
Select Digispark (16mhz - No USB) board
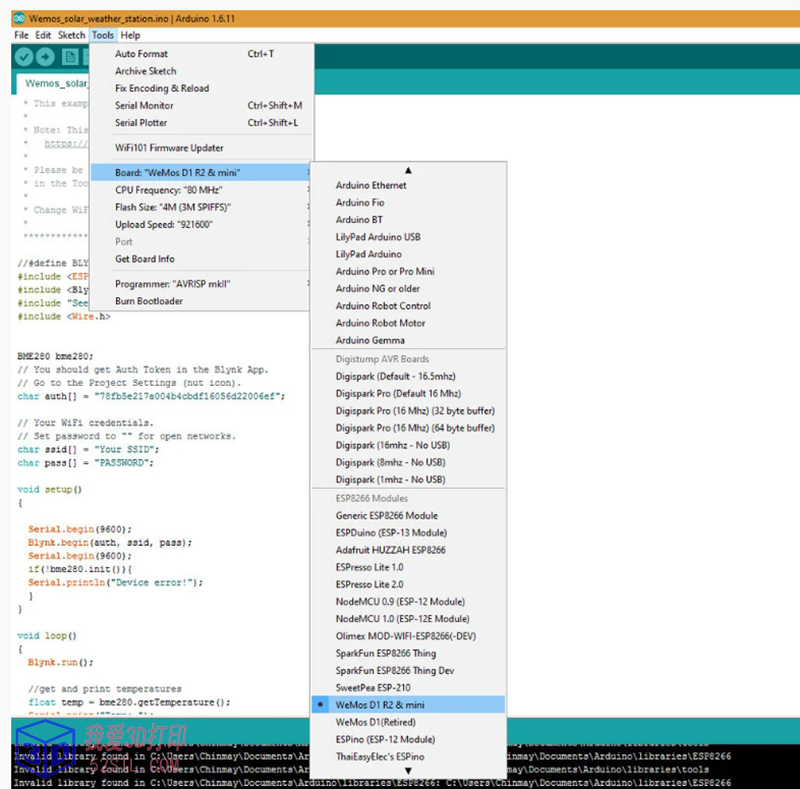408,445
